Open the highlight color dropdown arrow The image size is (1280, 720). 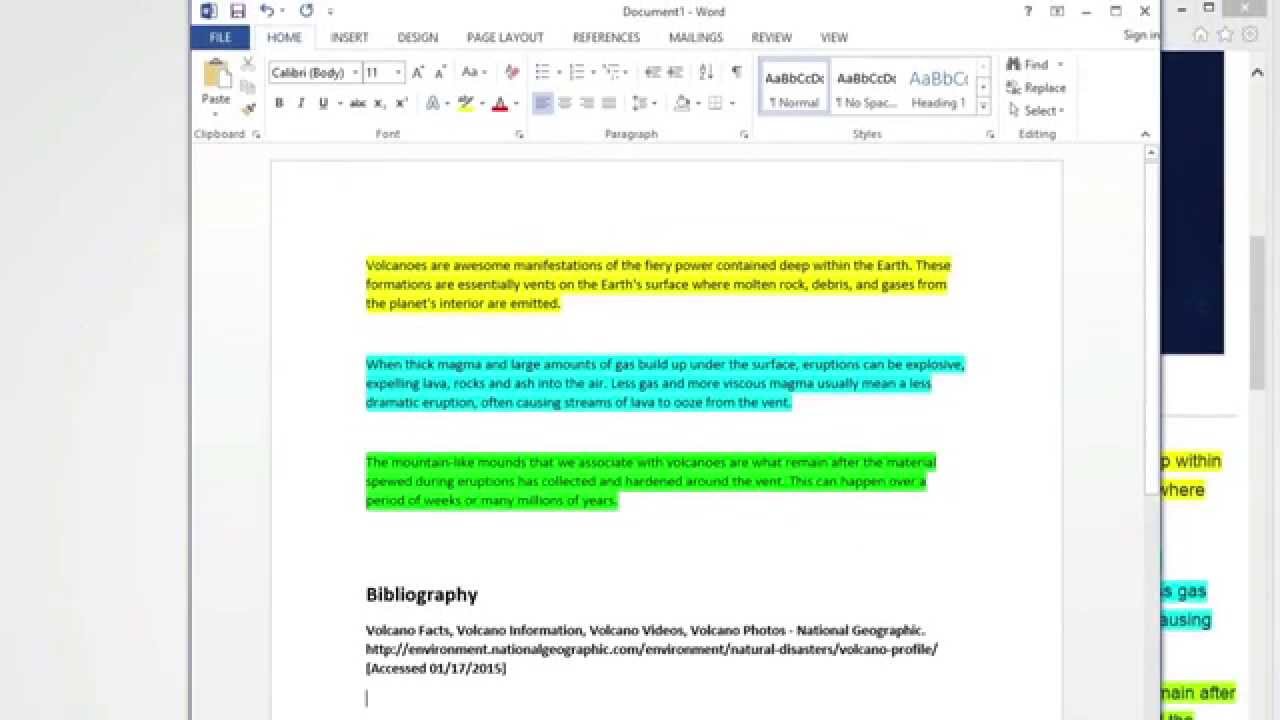coord(481,103)
